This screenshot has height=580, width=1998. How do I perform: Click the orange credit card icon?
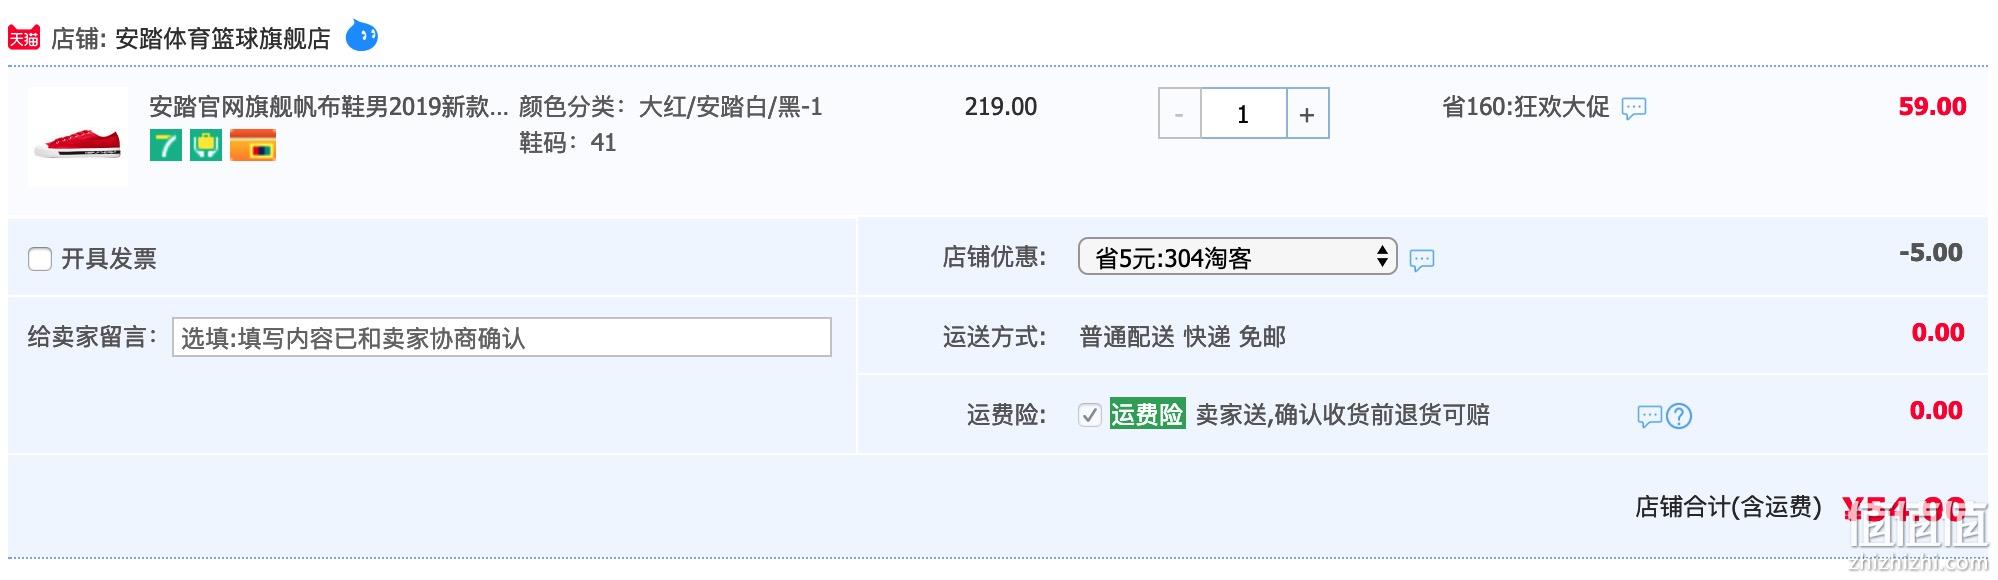tap(253, 145)
